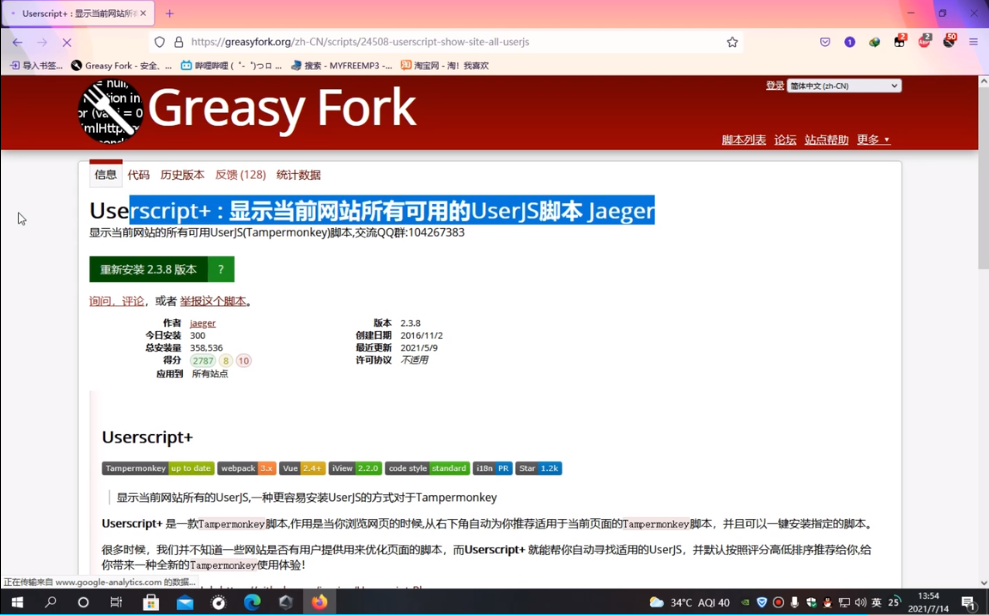Viewport: 989px width, 615px height.
Task: Click the volume speaker tray icon
Action: tap(860, 602)
